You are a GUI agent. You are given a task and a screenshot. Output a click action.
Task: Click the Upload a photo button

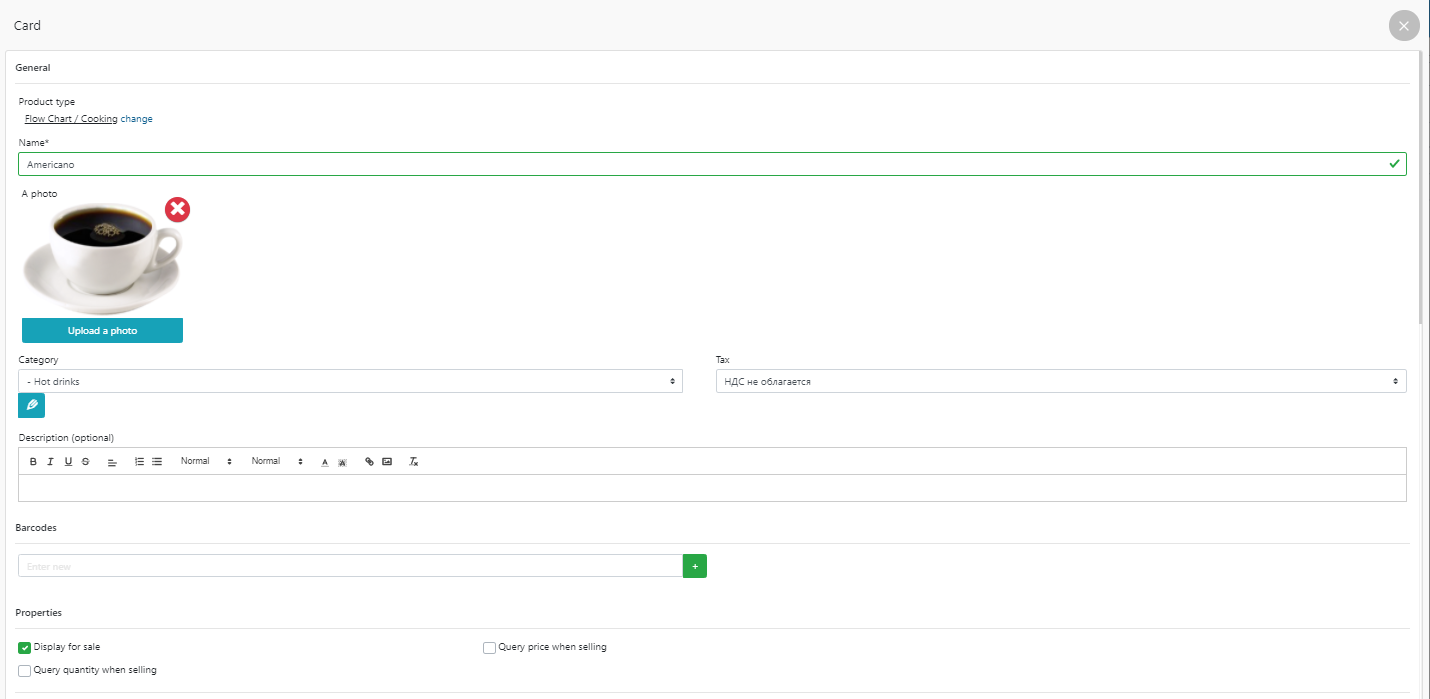tap(102, 331)
